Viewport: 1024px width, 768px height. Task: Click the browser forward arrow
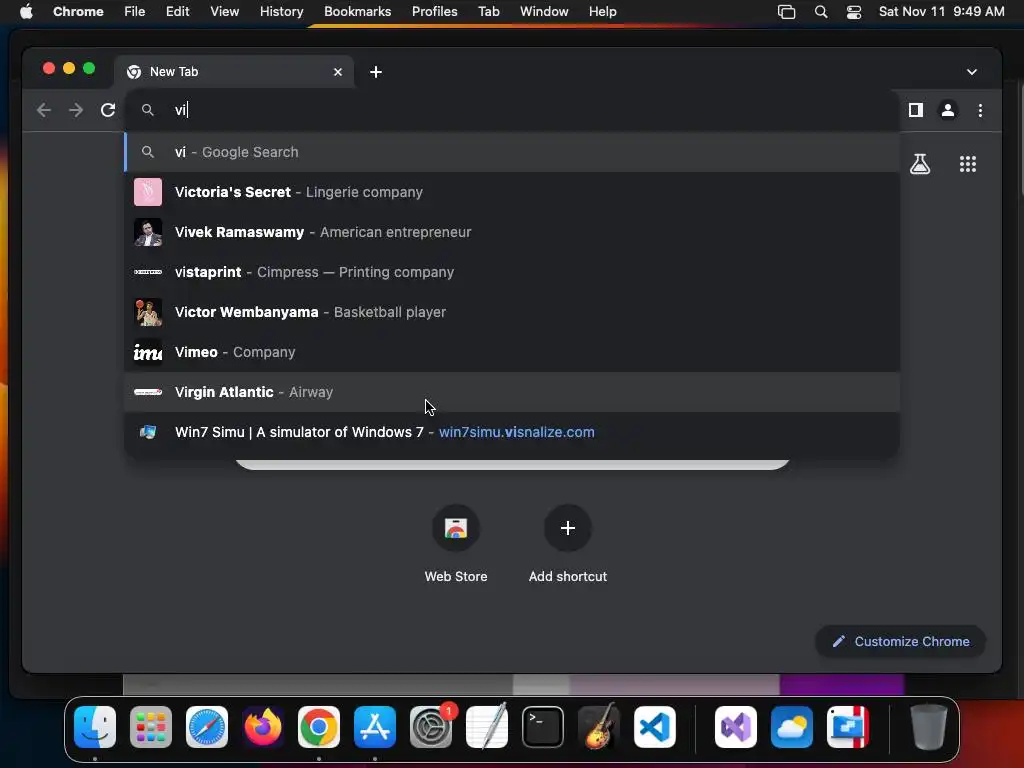tap(76, 110)
